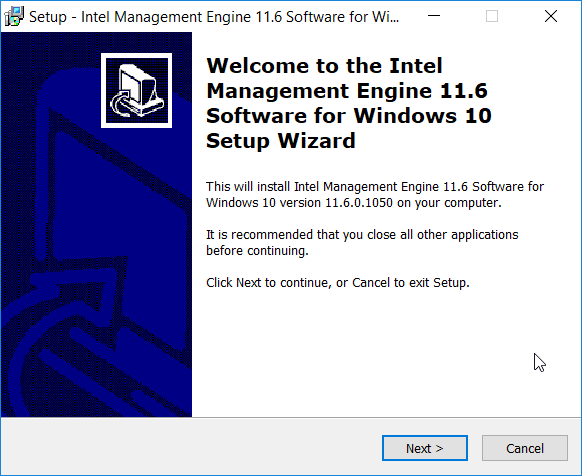Cancel the Intel Management Engine setup
The width and height of the screenshot is (582, 476).
click(x=525, y=448)
